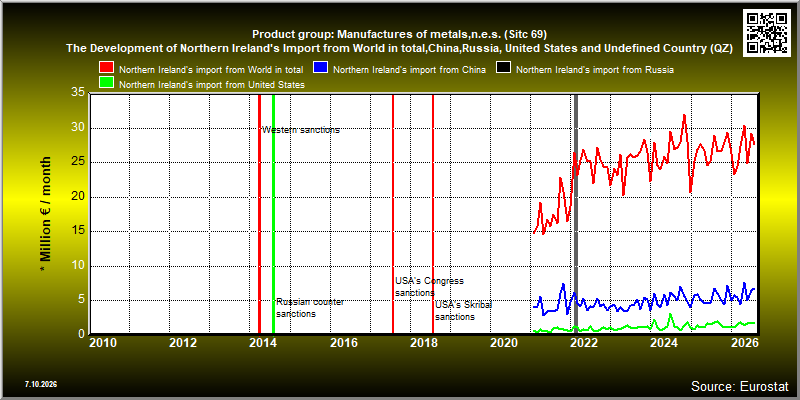Click the x-axis label 2026
The height and width of the screenshot is (400, 800).
(x=744, y=342)
